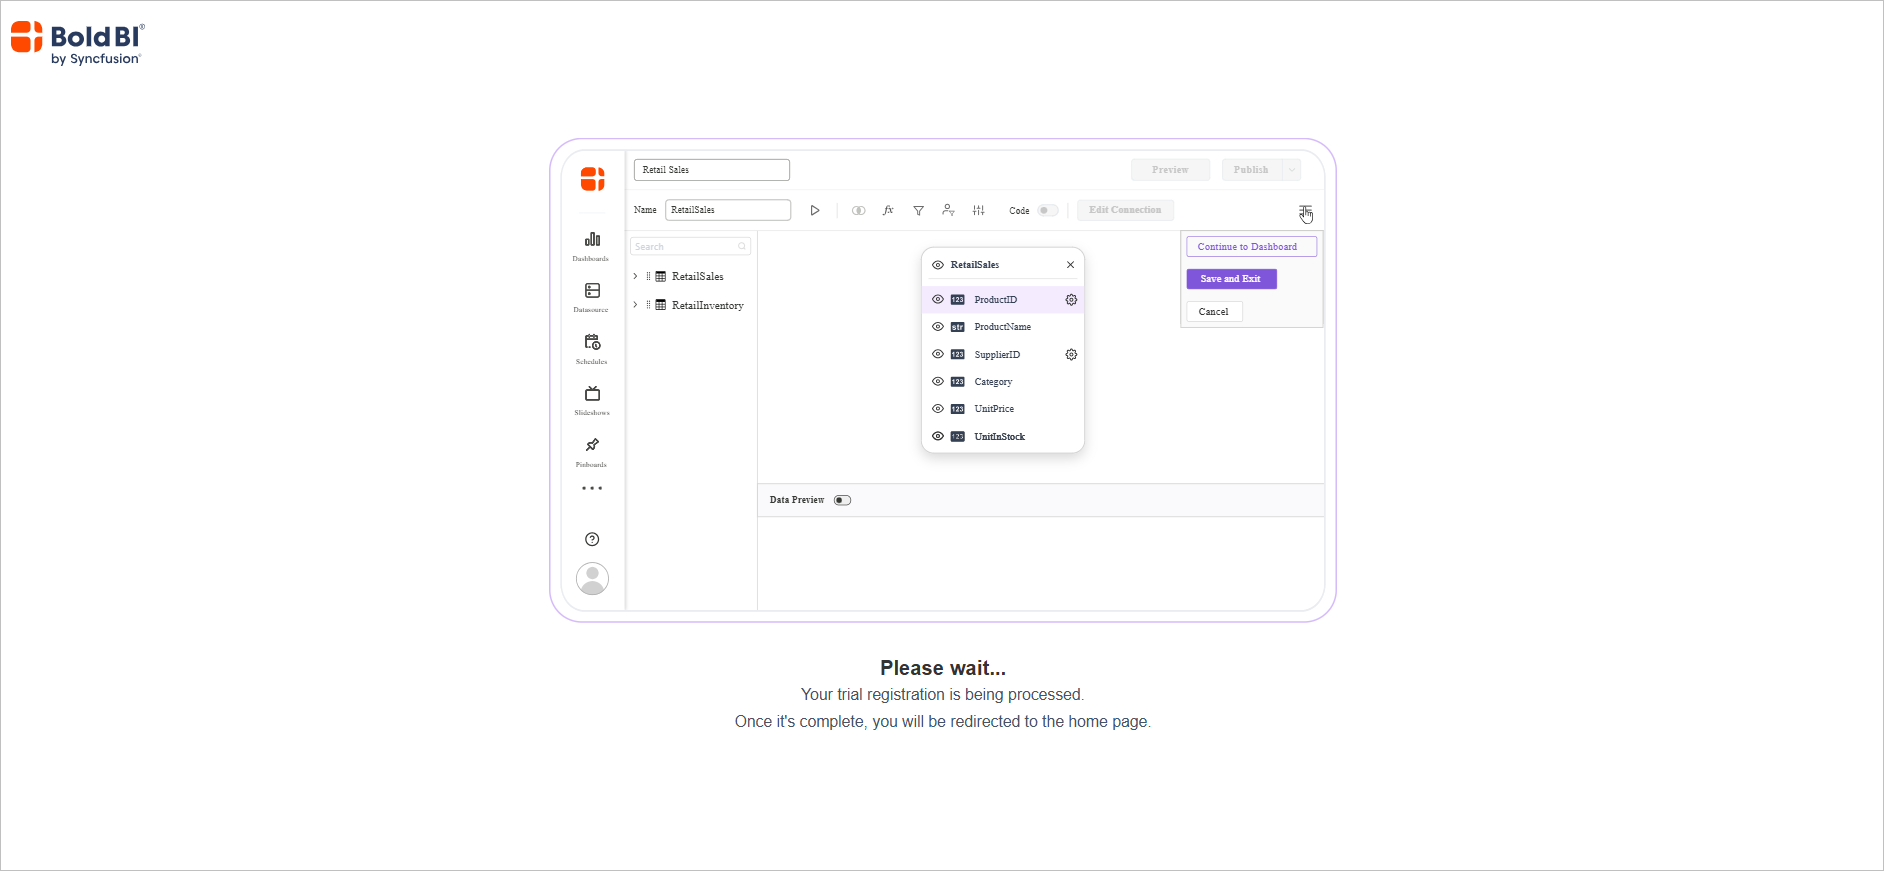Open the fx expression icon

tap(888, 210)
